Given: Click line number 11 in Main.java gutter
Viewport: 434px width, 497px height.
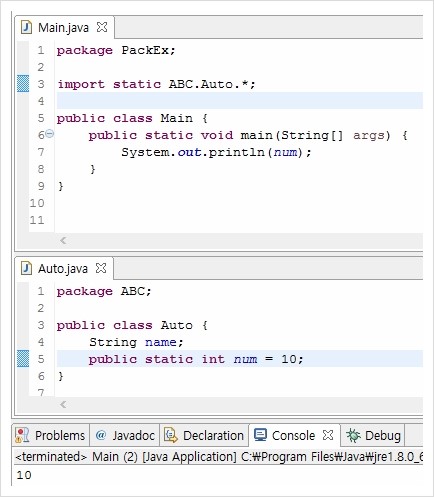Looking at the screenshot, I should (x=37, y=220).
